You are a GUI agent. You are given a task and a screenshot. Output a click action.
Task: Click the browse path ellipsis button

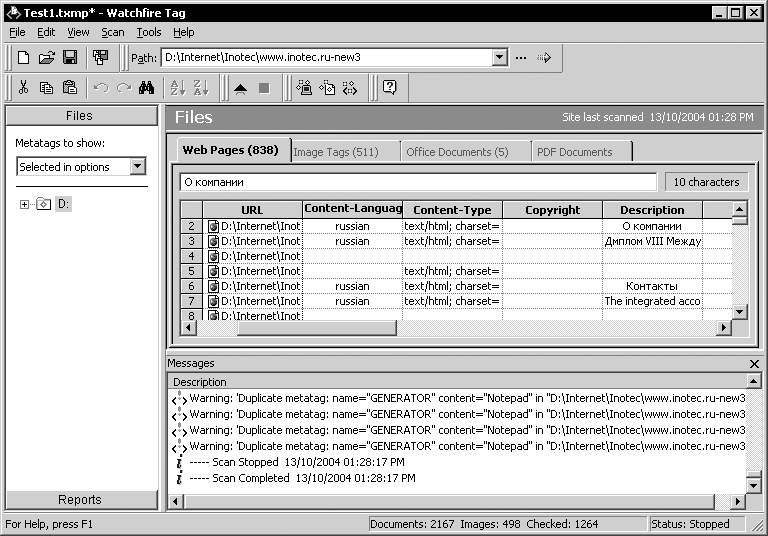tap(521, 58)
